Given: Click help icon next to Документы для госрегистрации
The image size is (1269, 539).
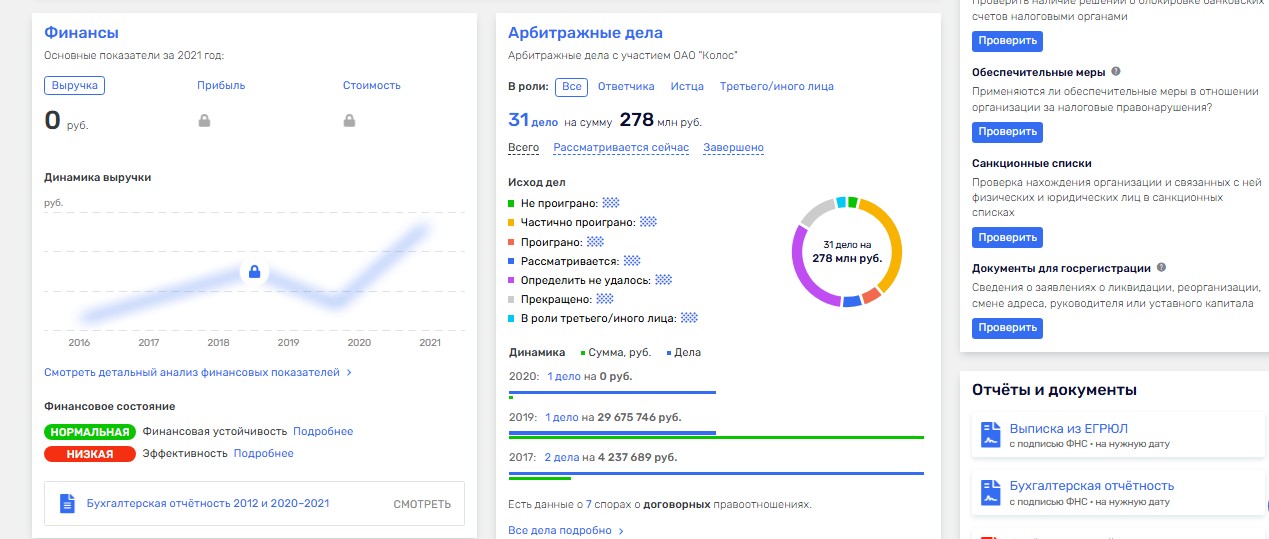Looking at the screenshot, I should (1161, 268).
